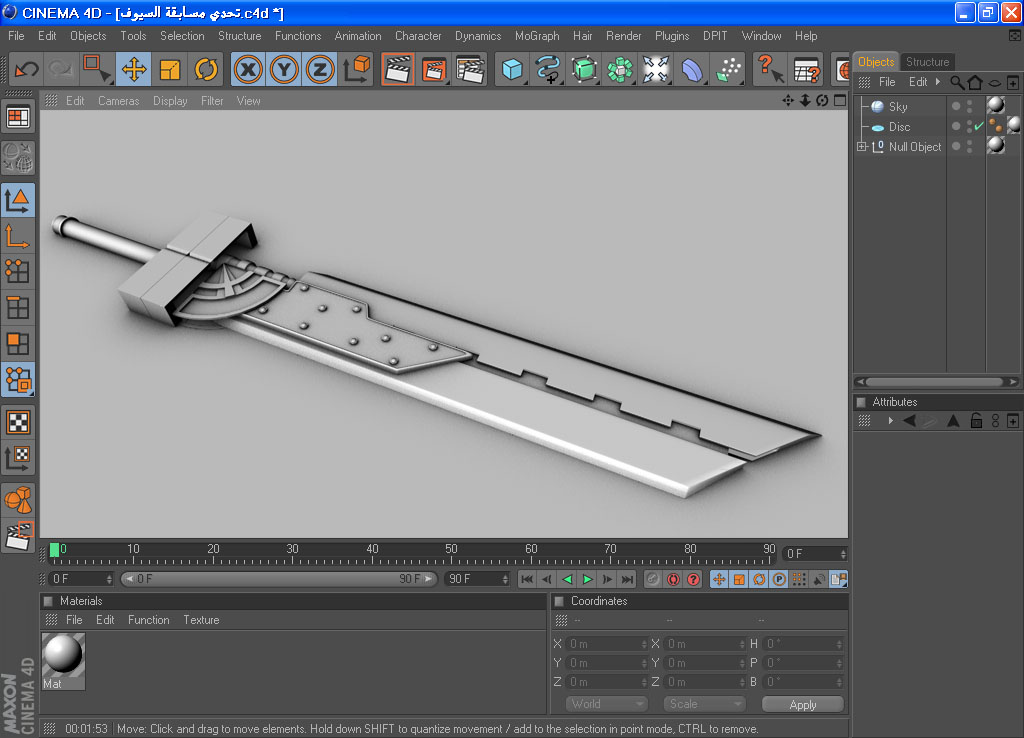
Task: Click the Undo arrow icon
Action: 27,69
